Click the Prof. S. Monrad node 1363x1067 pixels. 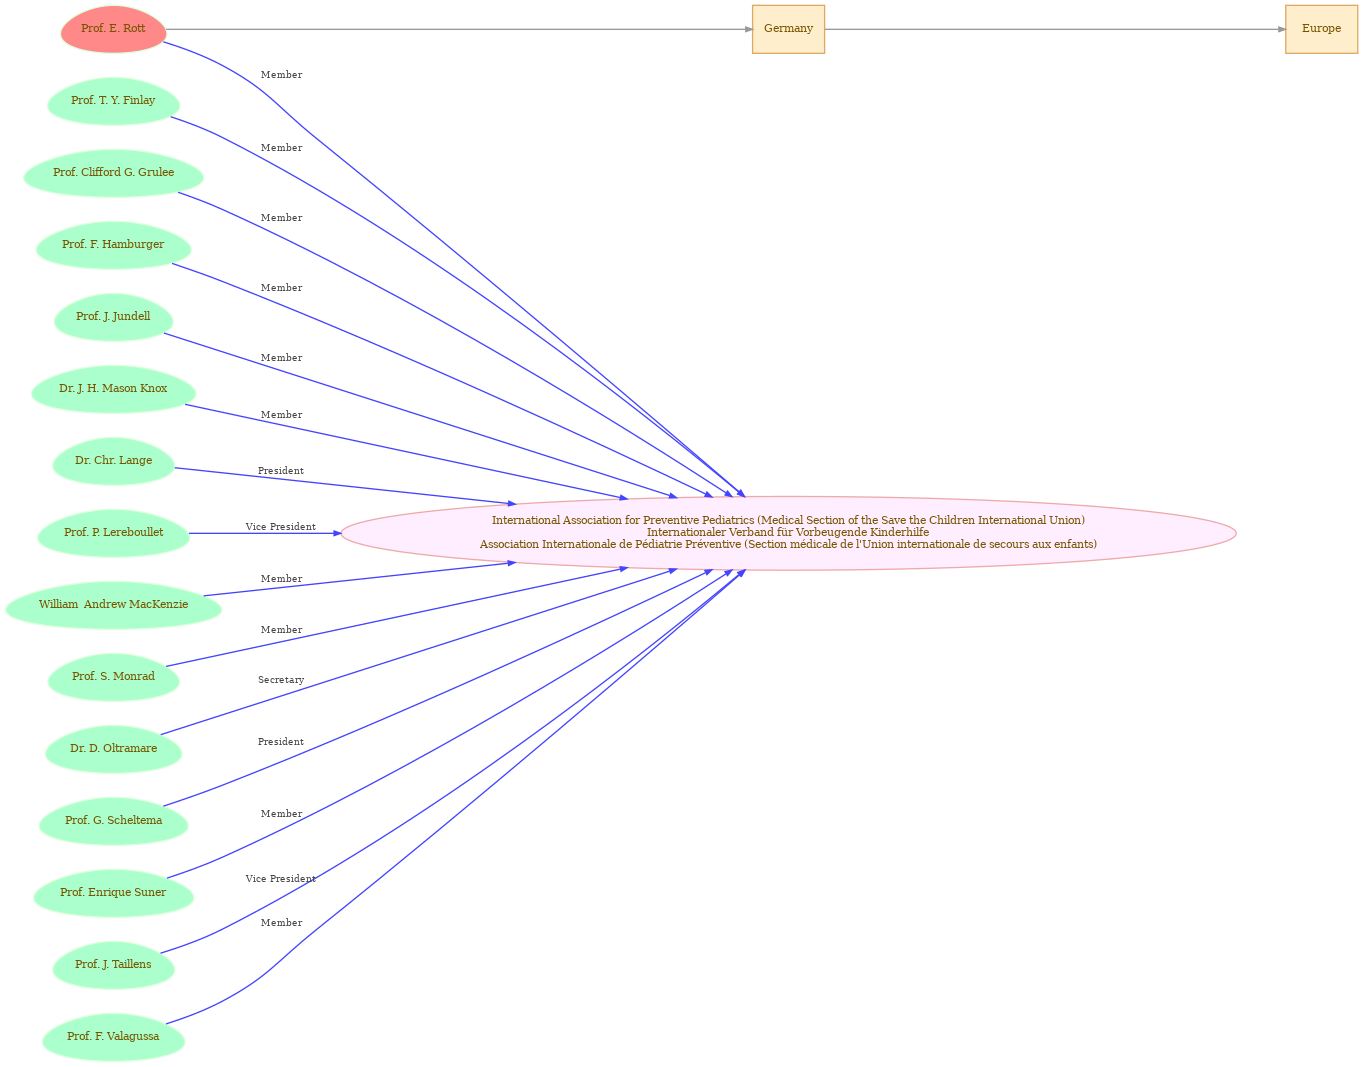(113, 677)
